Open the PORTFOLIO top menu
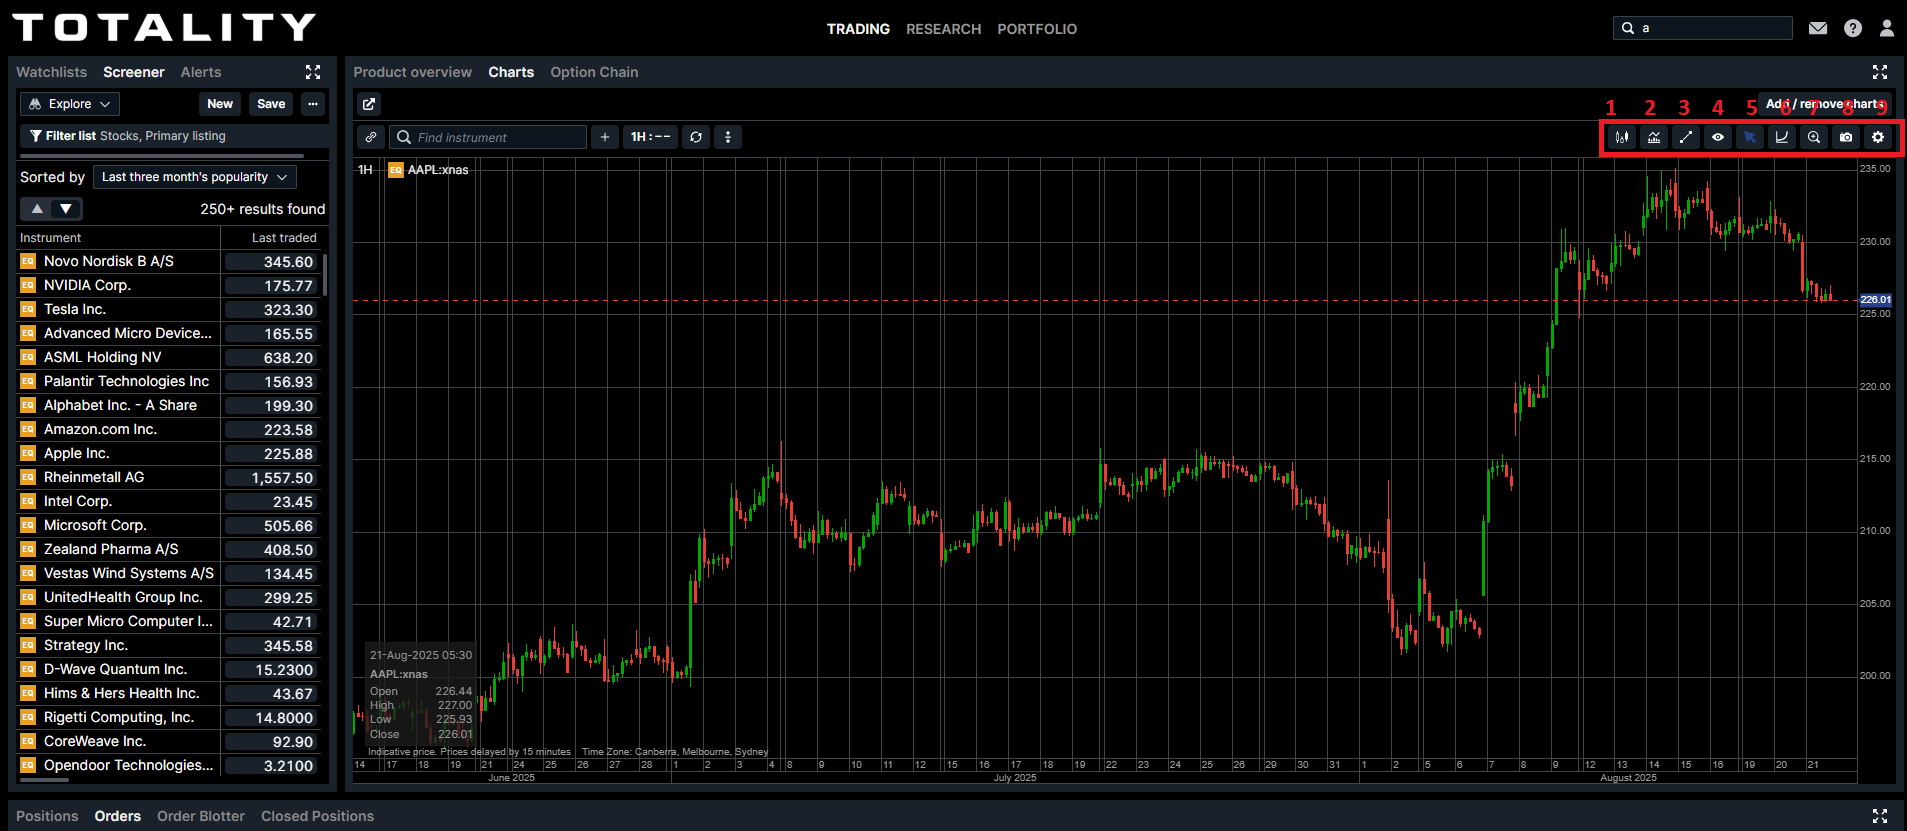Screen dimensions: 1907x831 [x=1037, y=29]
